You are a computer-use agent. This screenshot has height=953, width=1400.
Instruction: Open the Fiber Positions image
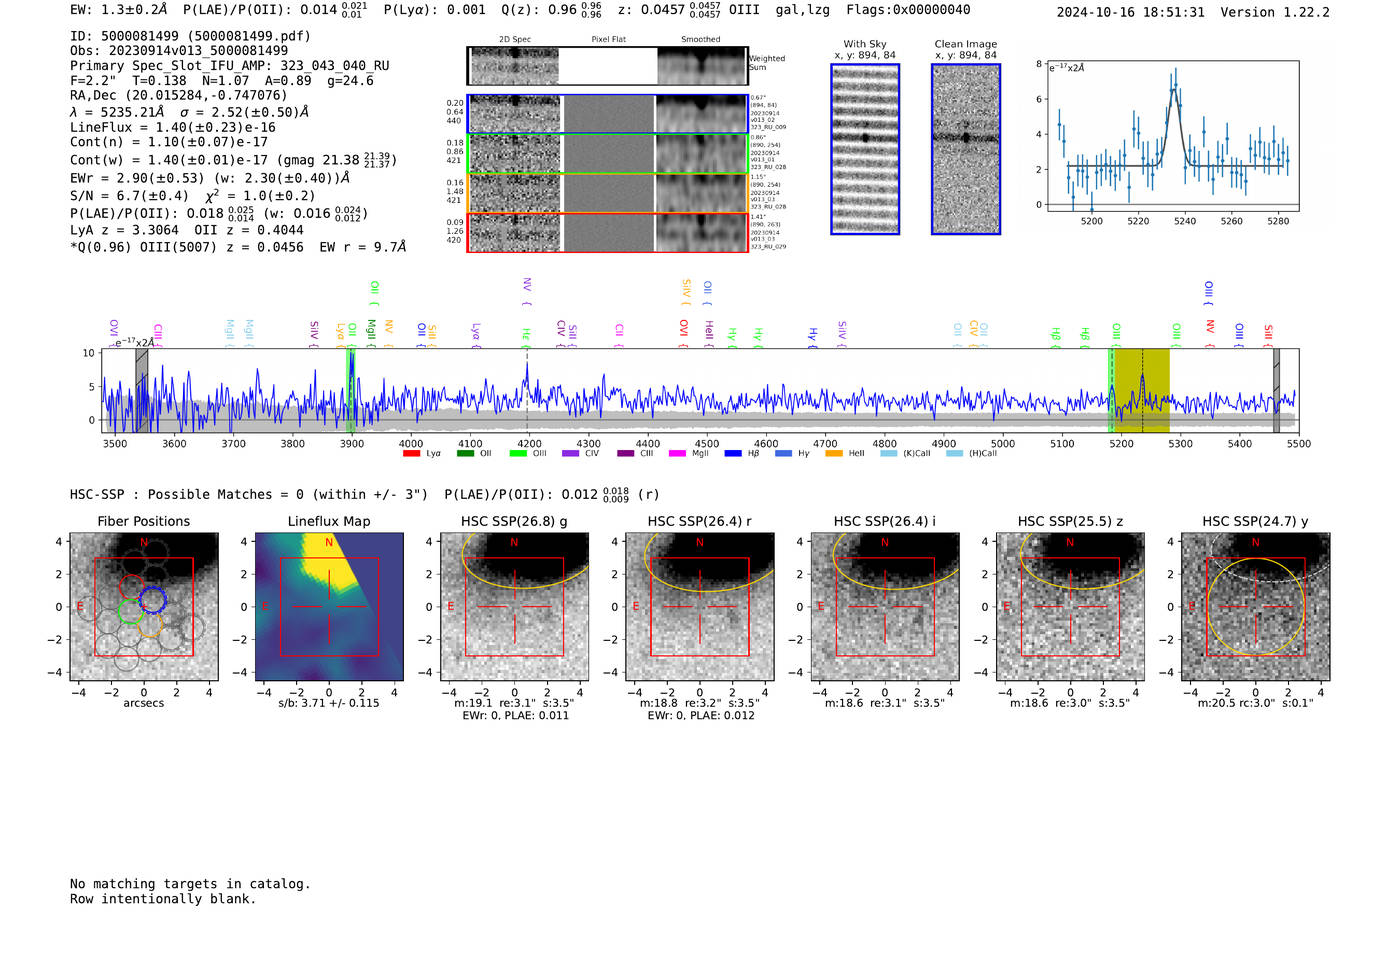pos(144,606)
